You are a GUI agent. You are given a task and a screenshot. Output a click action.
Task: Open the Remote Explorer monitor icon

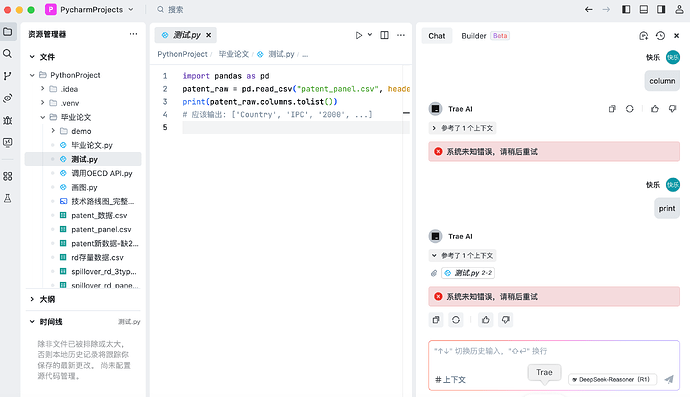pos(7,142)
